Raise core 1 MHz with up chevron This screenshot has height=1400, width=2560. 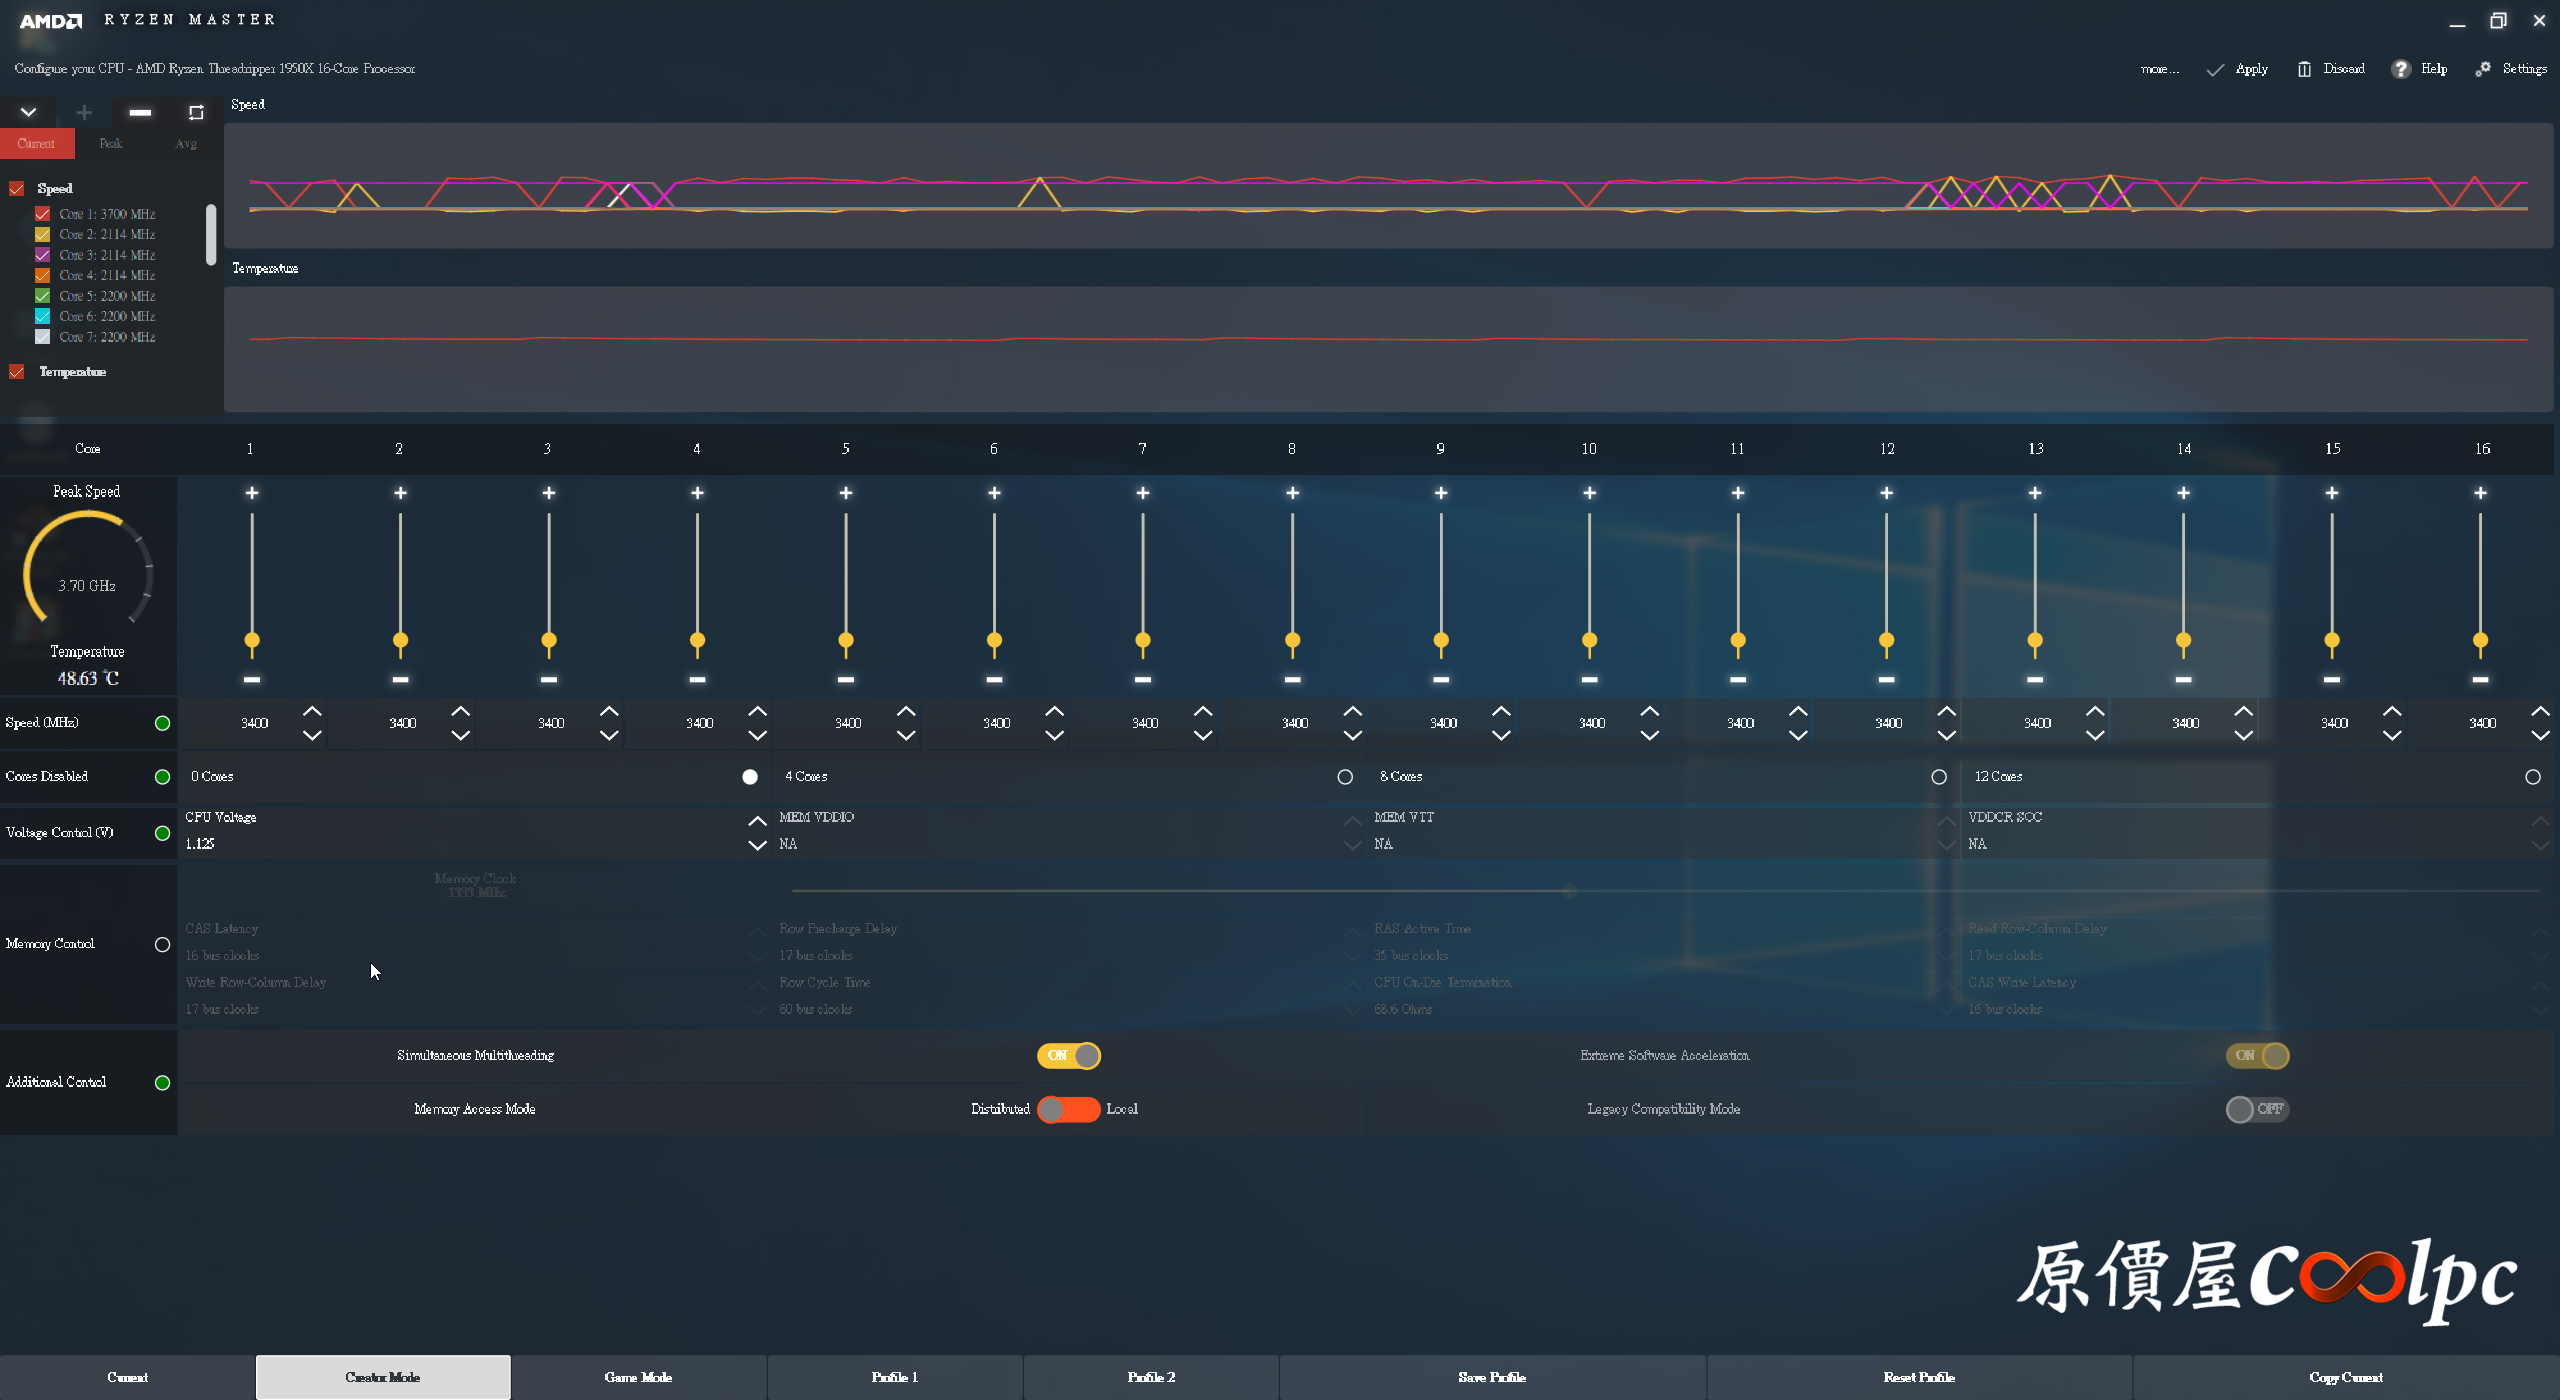tap(312, 711)
